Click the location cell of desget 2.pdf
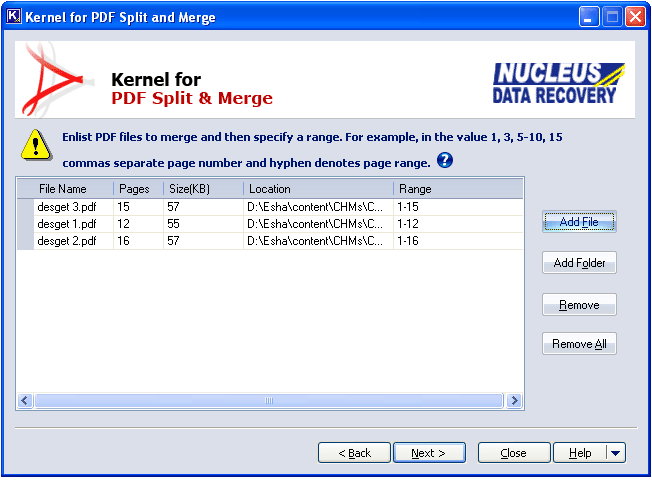The width and height of the screenshot is (652, 480). click(319, 241)
